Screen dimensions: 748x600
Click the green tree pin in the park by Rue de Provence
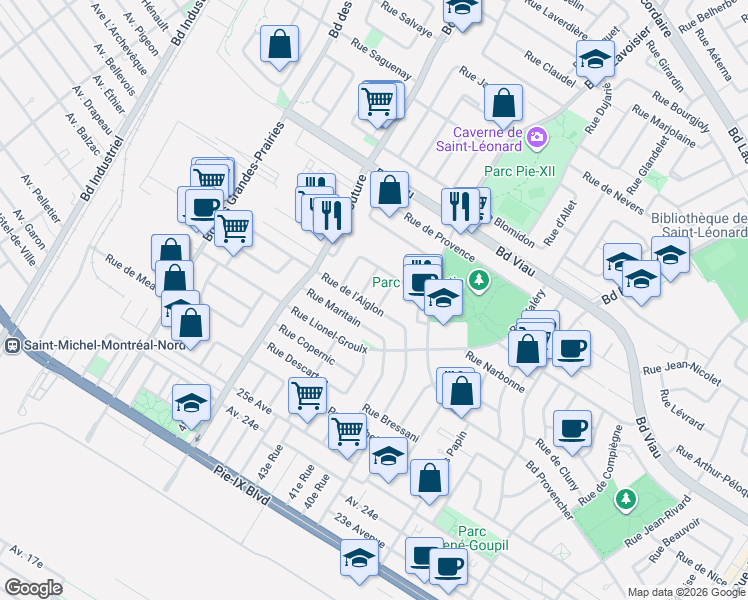click(478, 280)
